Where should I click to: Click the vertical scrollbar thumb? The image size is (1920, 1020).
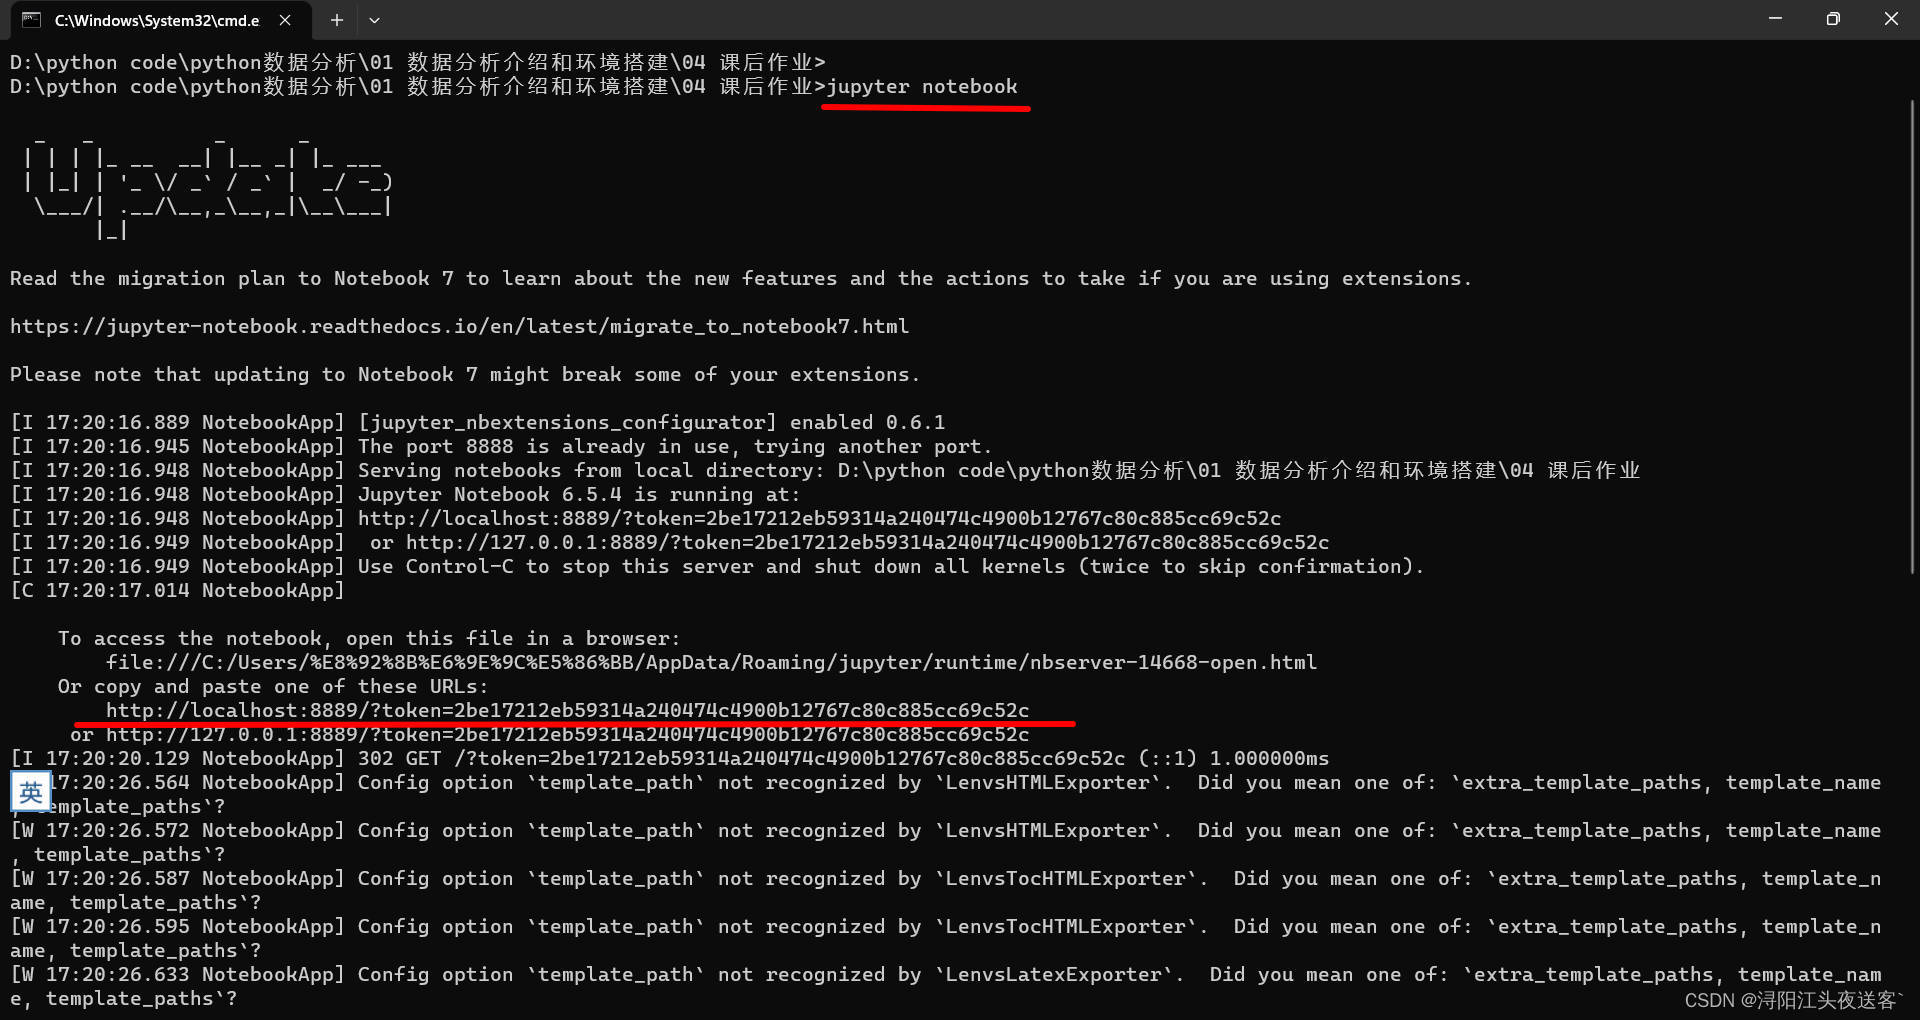[x=1912, y=335]
